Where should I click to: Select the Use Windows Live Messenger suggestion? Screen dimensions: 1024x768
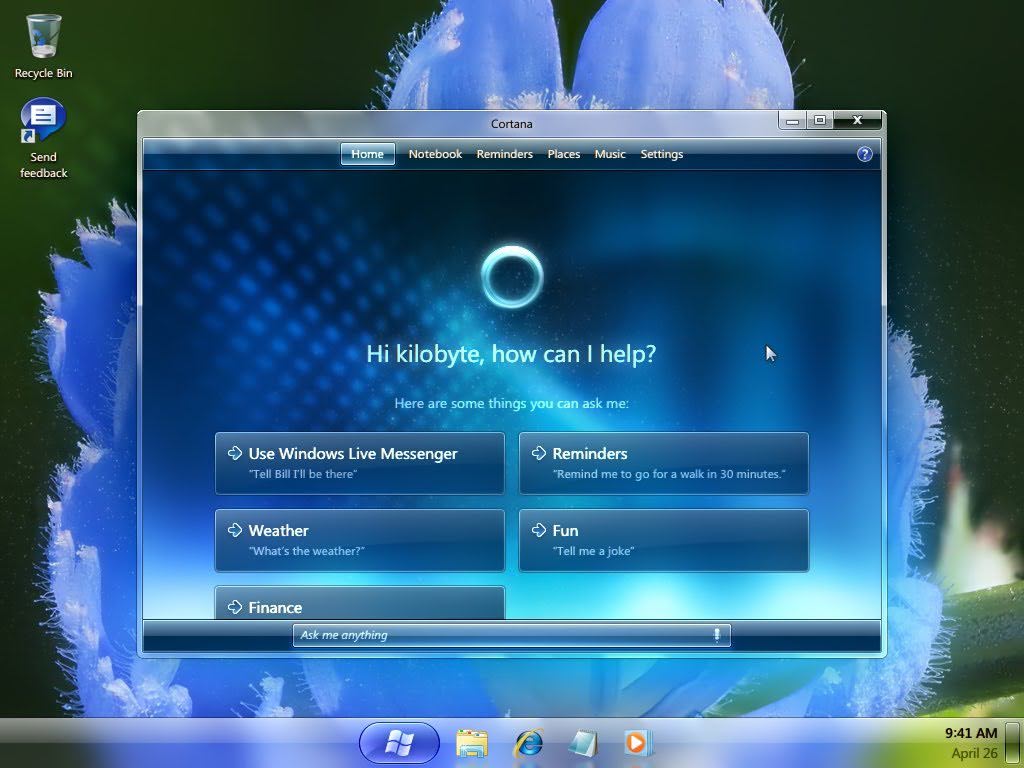(360, 463)
